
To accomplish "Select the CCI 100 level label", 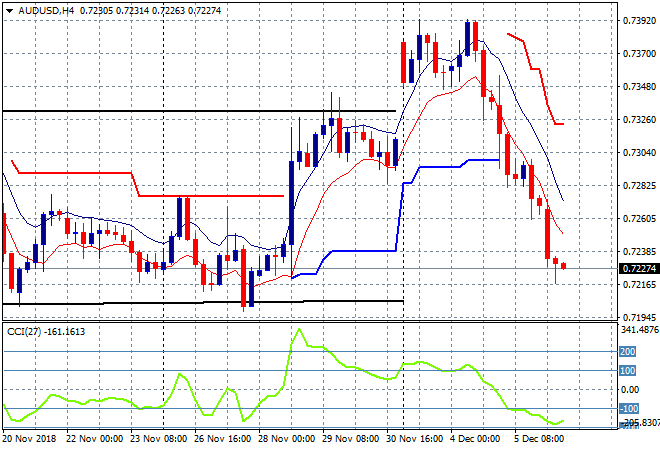I will [x=627, y=371].
